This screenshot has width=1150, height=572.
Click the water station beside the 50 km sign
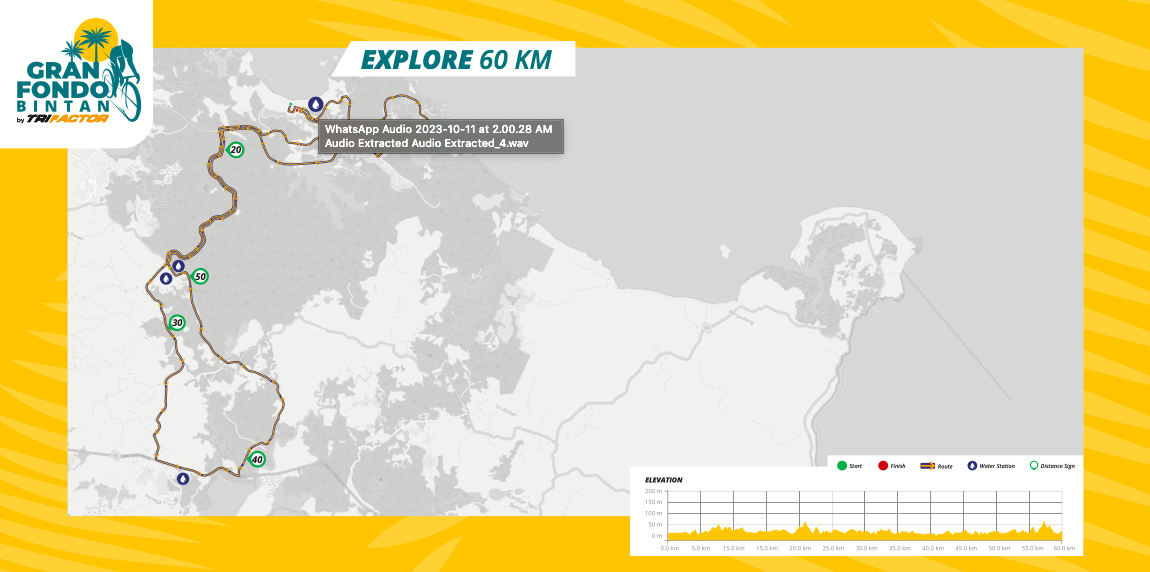(x=178, y=266)
